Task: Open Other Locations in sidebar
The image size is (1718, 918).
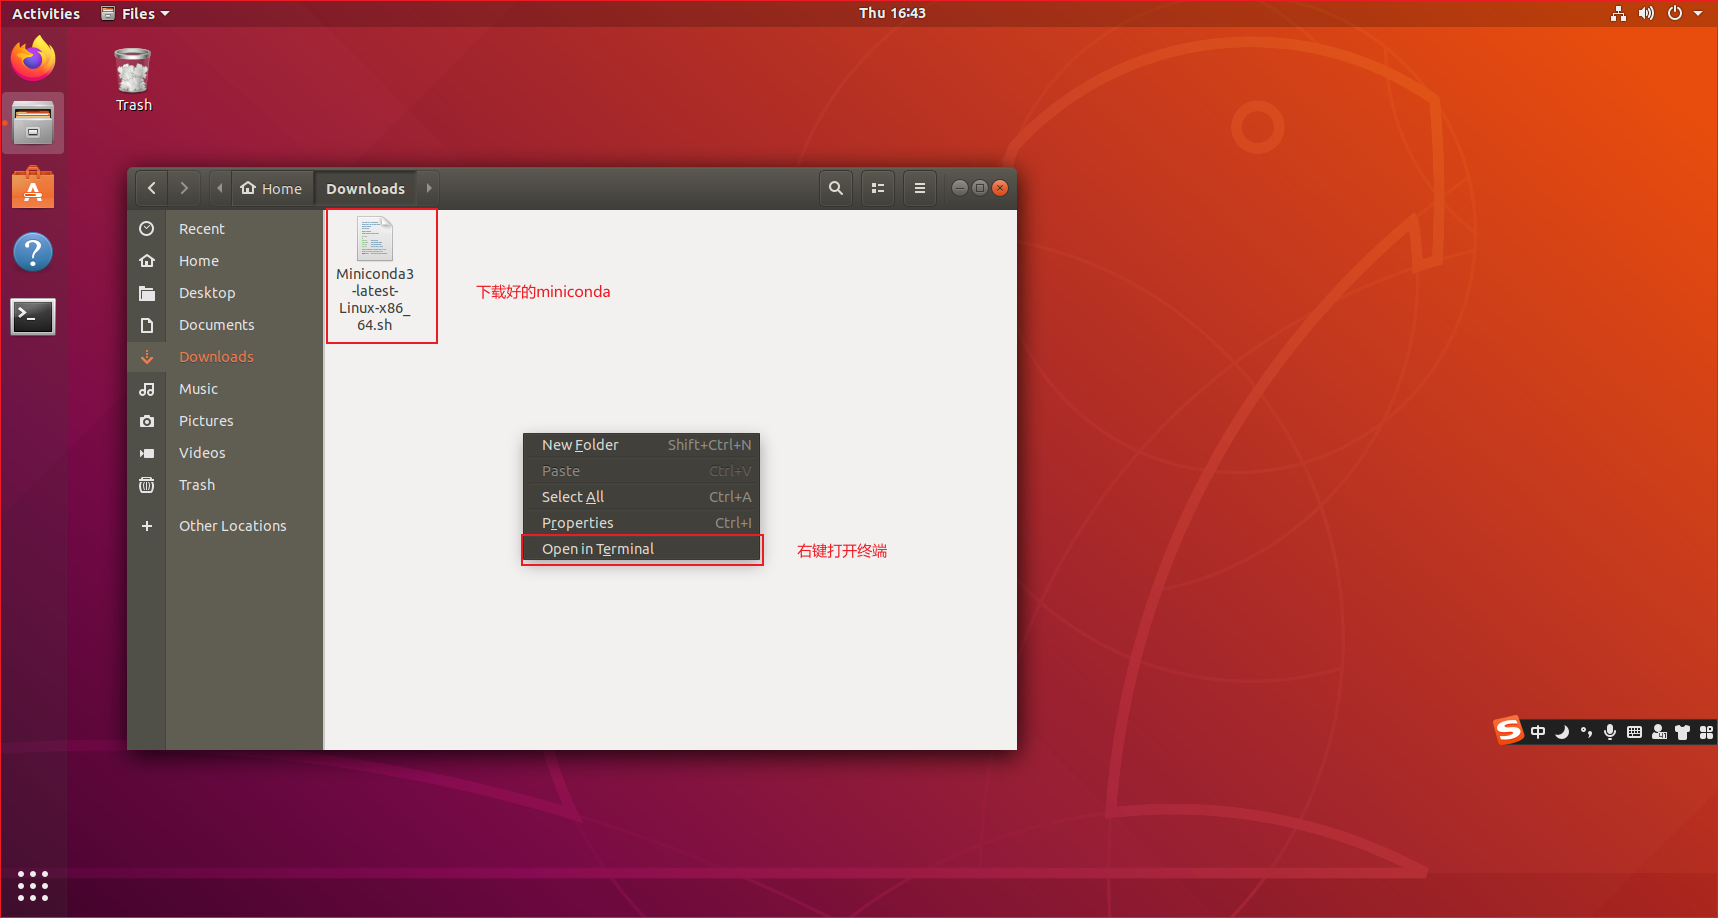Action: (x=225, y=526)
